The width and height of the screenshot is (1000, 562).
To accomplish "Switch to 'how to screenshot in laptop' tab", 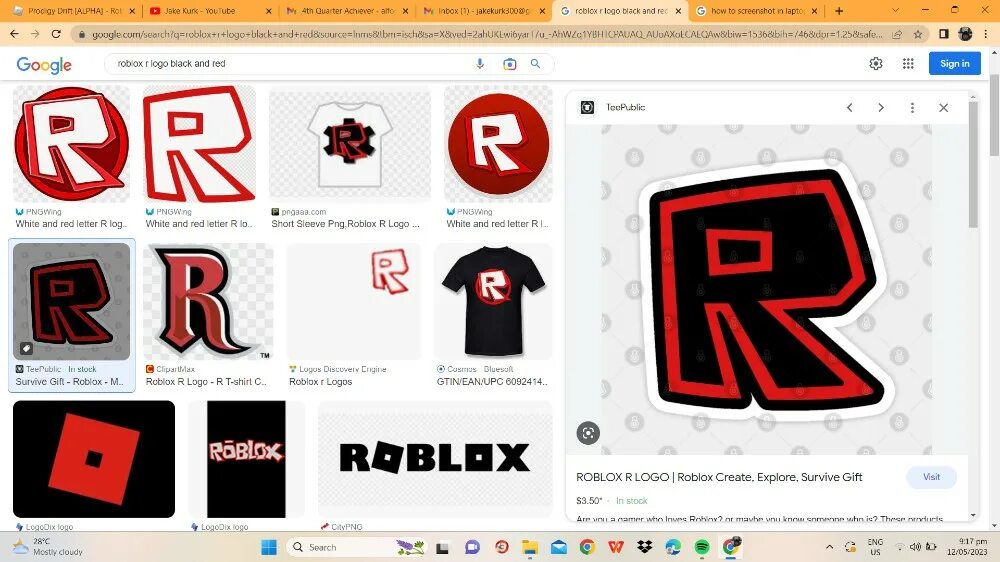I will click(x=757, y=11).
